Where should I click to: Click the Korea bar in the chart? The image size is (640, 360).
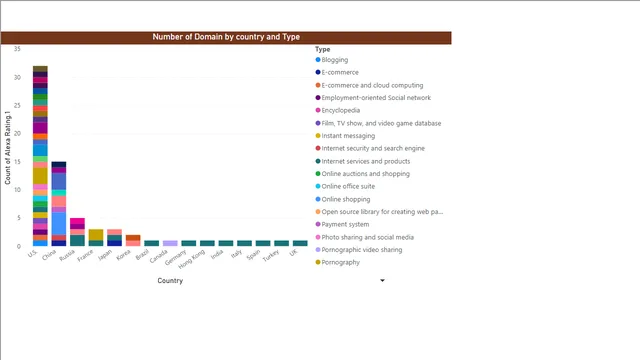(133, 240)
